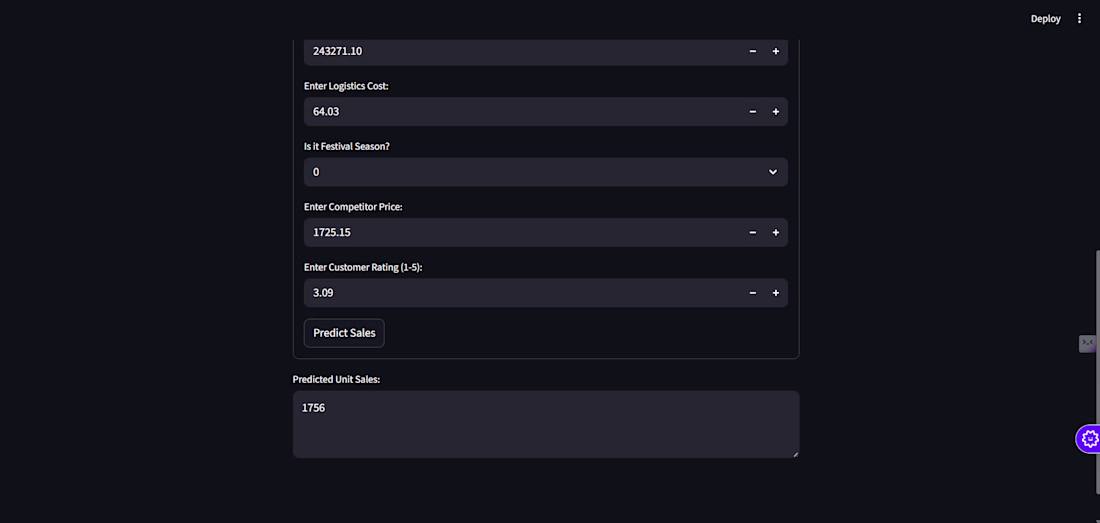Decrease the Customer Rating value

point(753,293)
